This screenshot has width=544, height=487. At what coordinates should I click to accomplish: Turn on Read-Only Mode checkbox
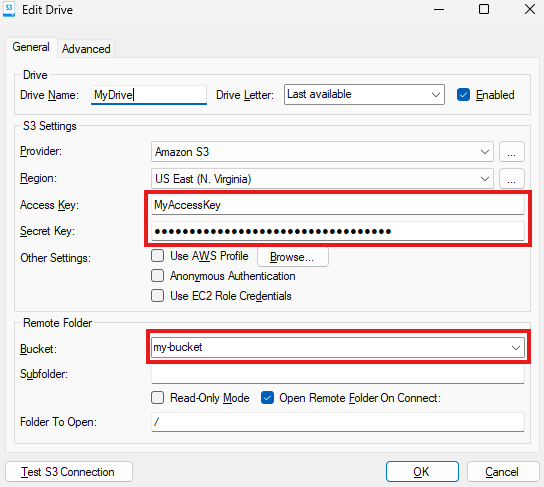[x=158, y=398]
